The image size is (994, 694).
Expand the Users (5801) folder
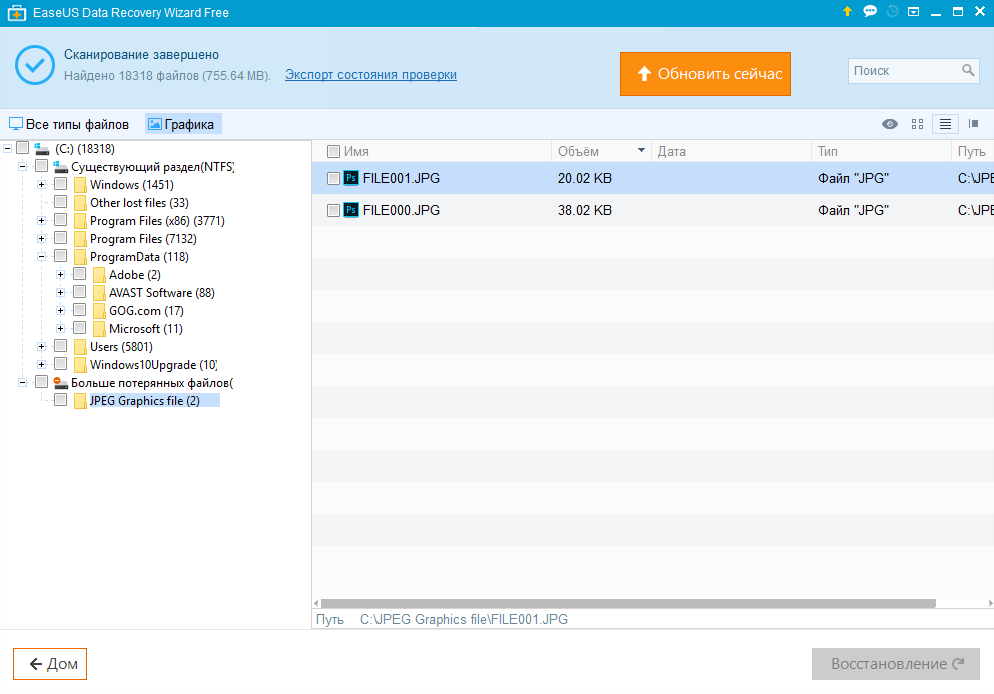click(x=42, y=347)
